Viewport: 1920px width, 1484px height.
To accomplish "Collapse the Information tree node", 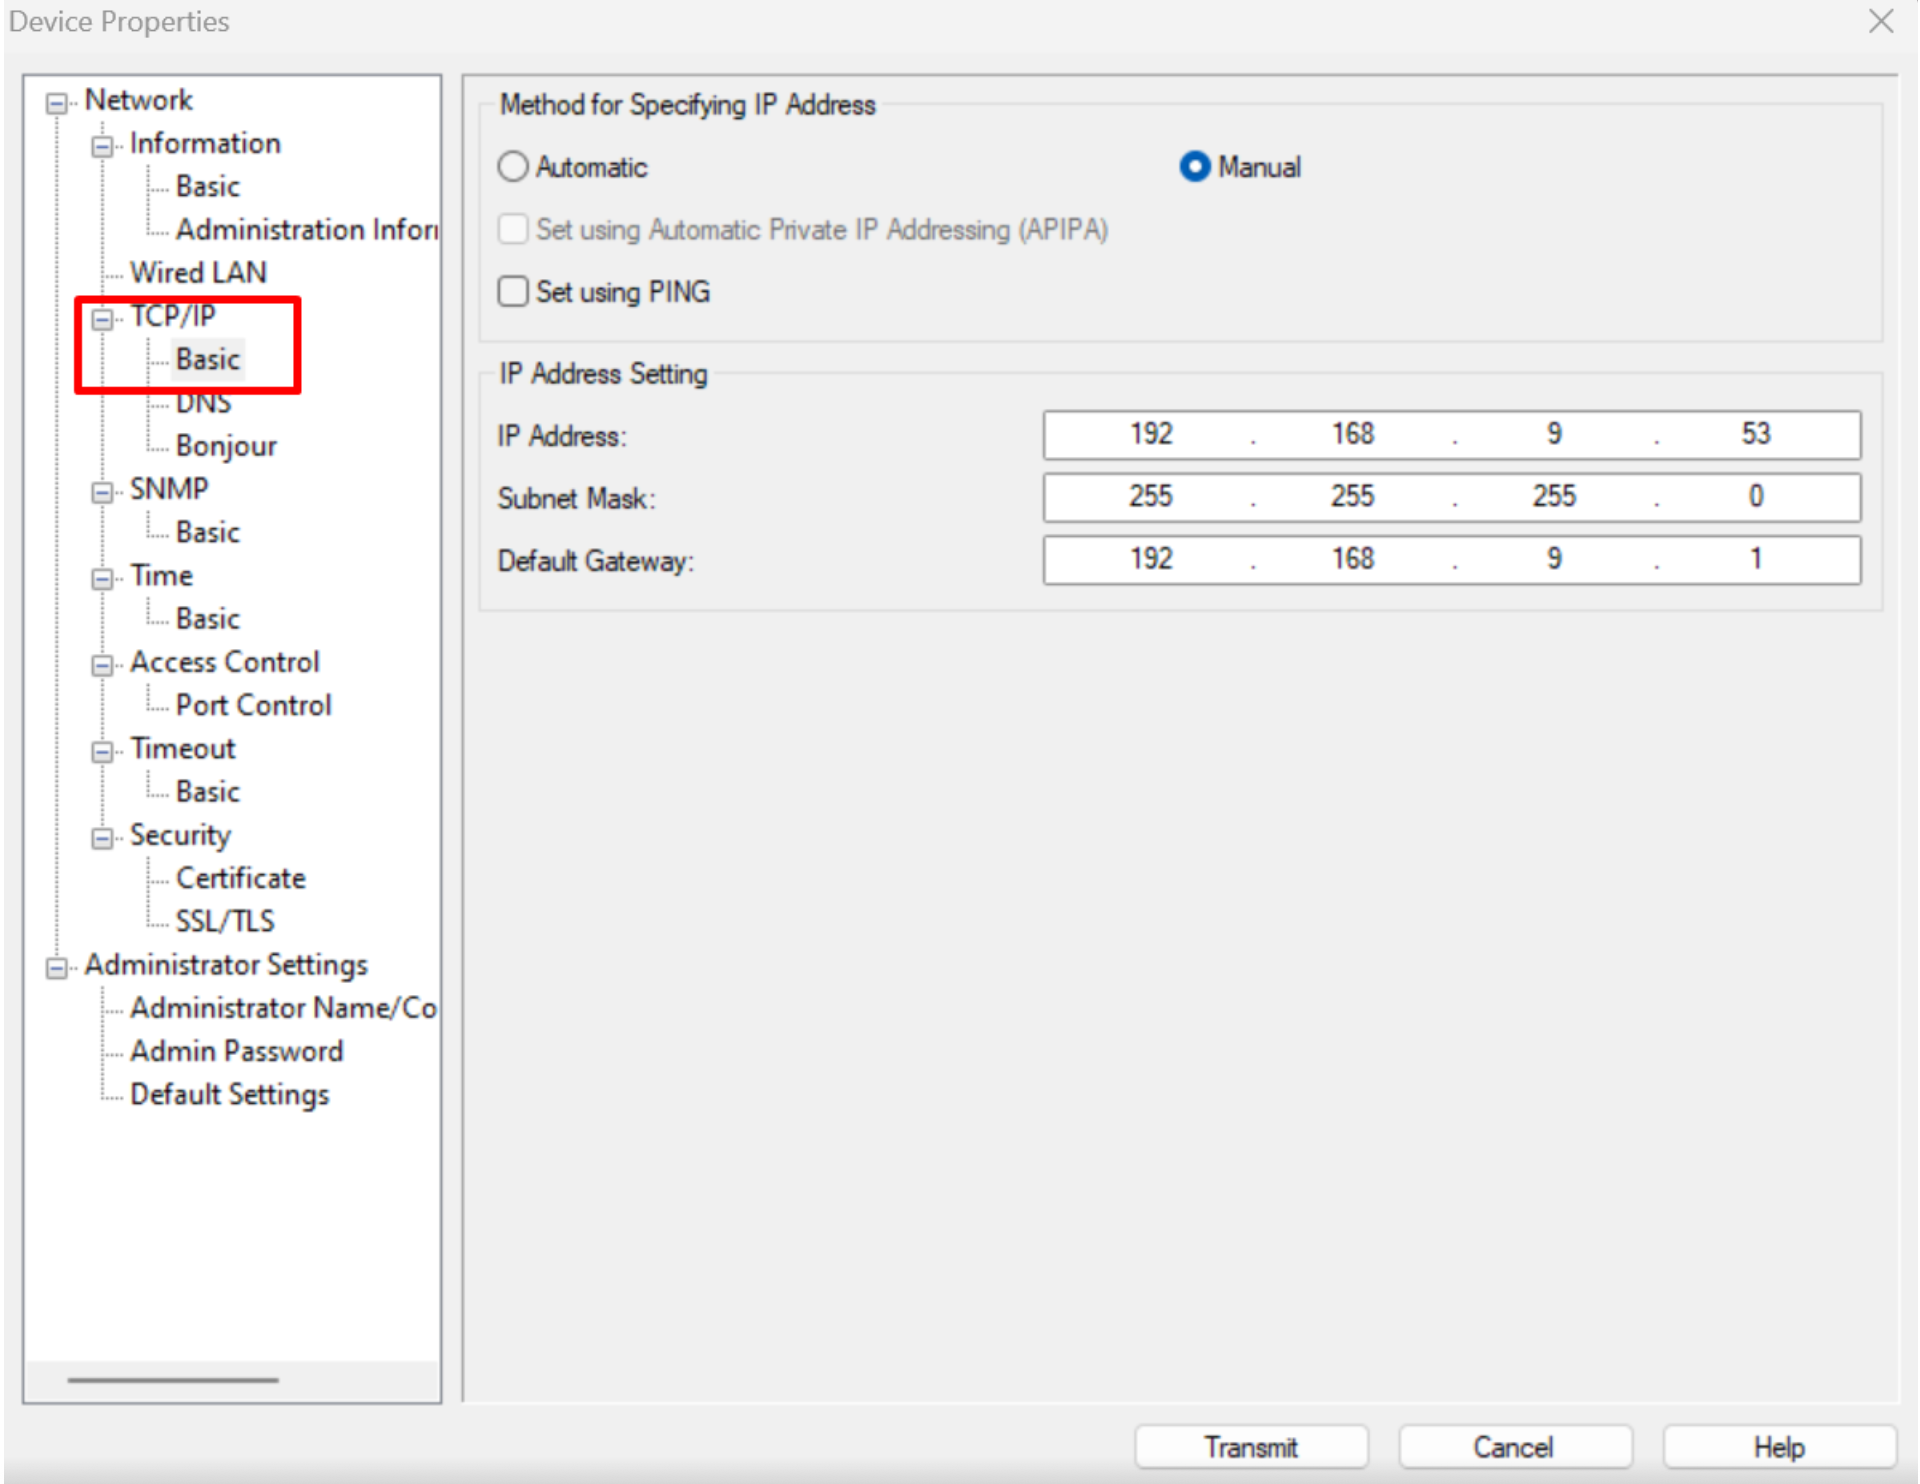I will pyautogui.click(x=102, y=146).
